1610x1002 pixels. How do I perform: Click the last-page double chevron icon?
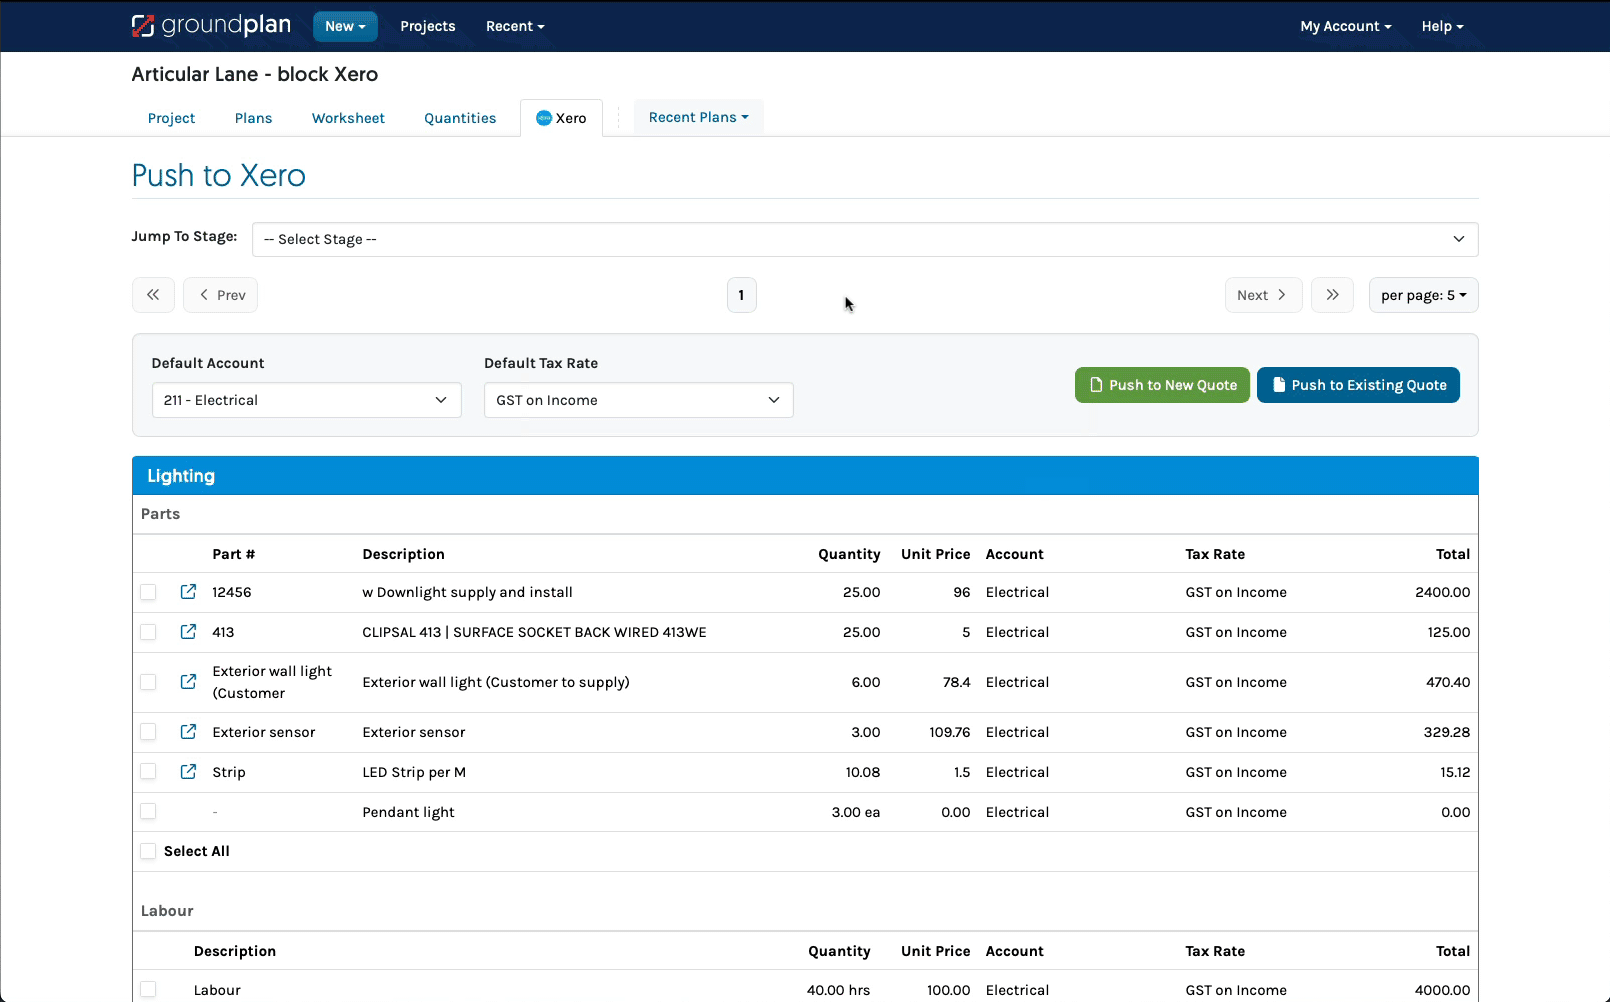1332,294
